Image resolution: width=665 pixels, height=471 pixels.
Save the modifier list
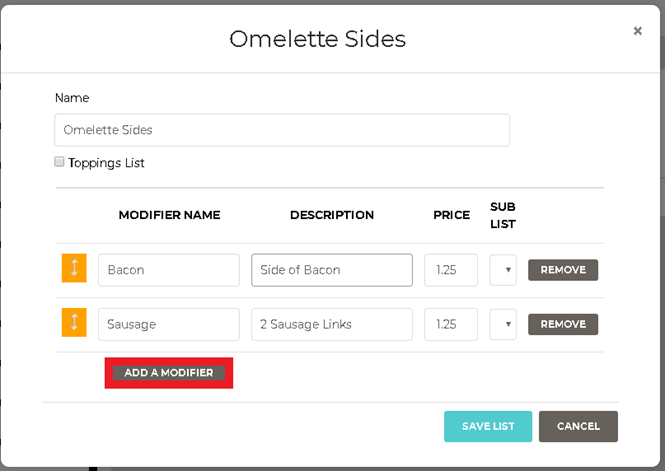coord(488,426)
